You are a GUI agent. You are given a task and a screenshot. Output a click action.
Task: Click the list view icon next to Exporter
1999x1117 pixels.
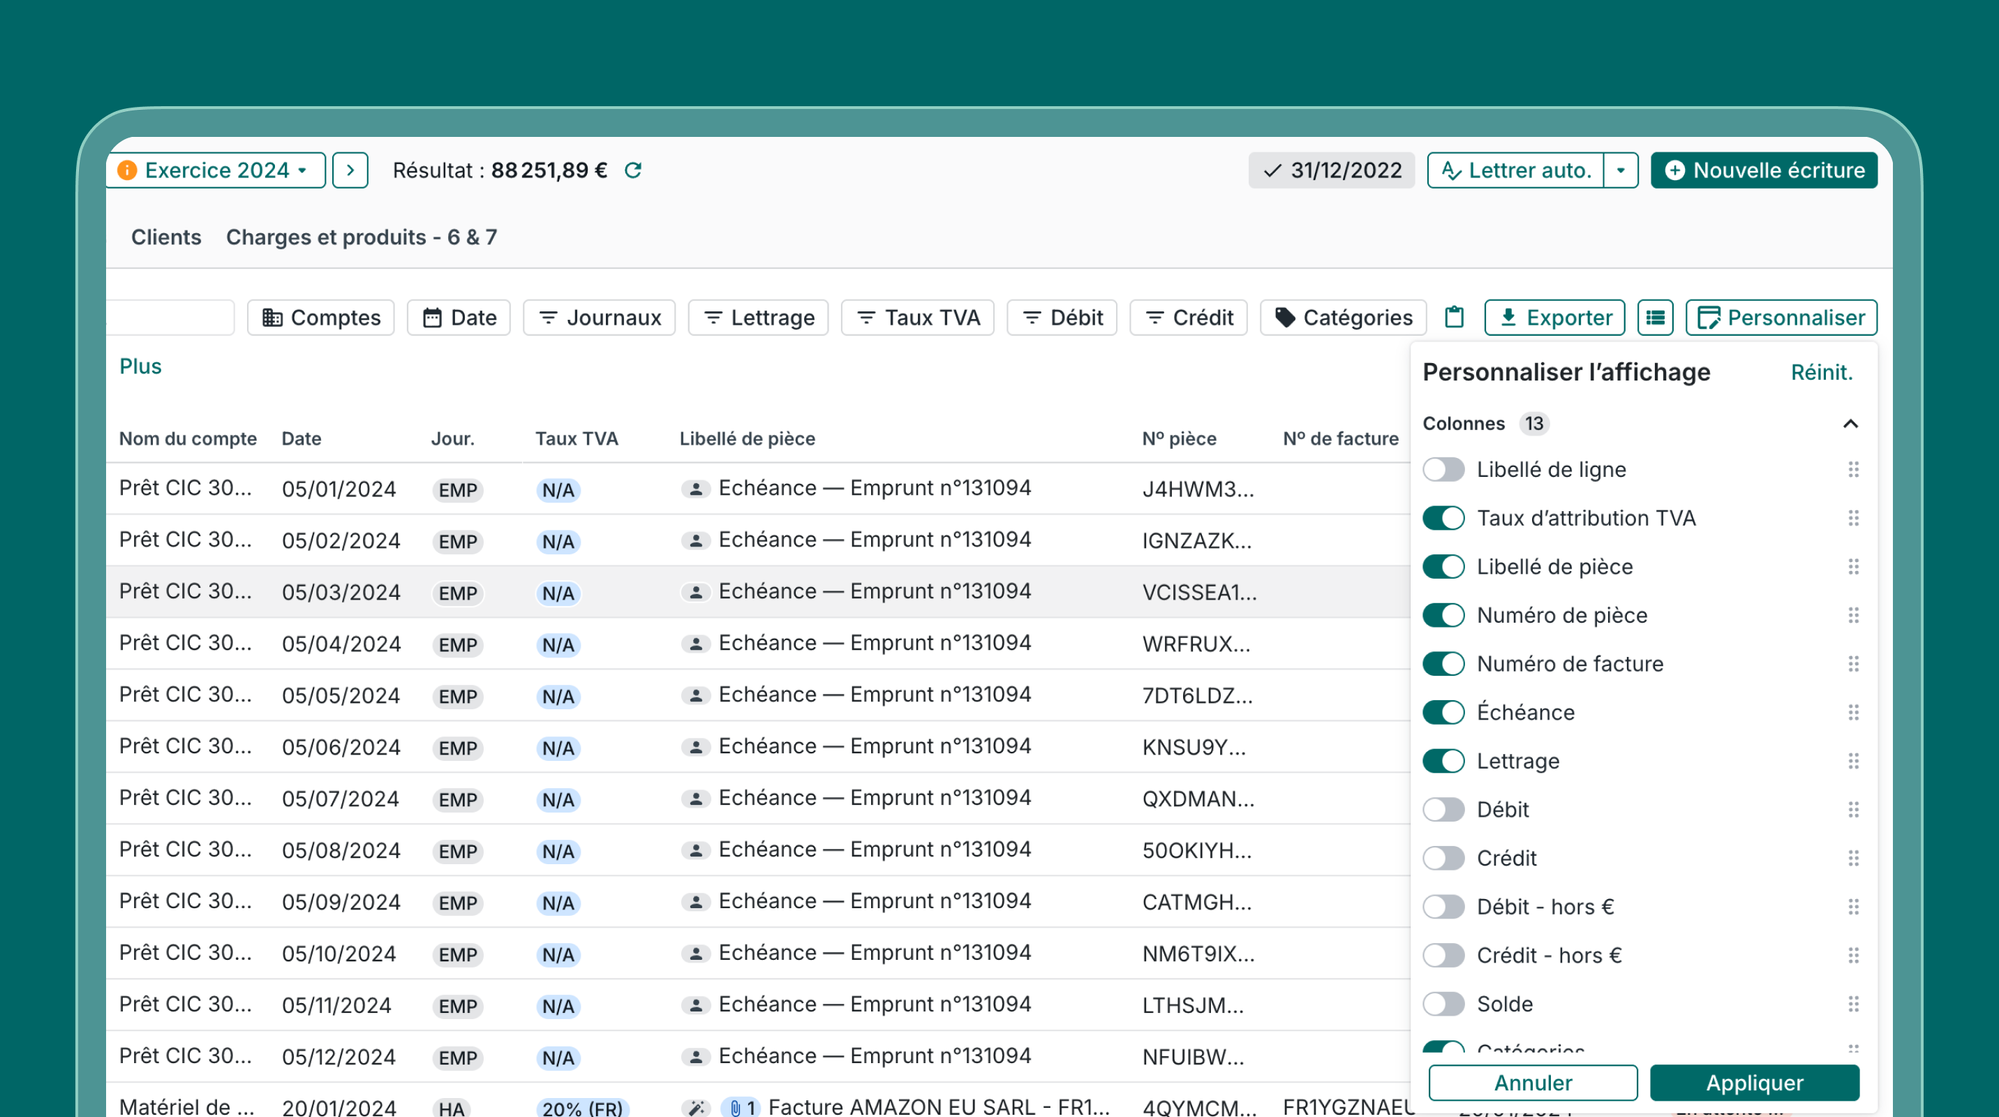(x=1655, y=317)
